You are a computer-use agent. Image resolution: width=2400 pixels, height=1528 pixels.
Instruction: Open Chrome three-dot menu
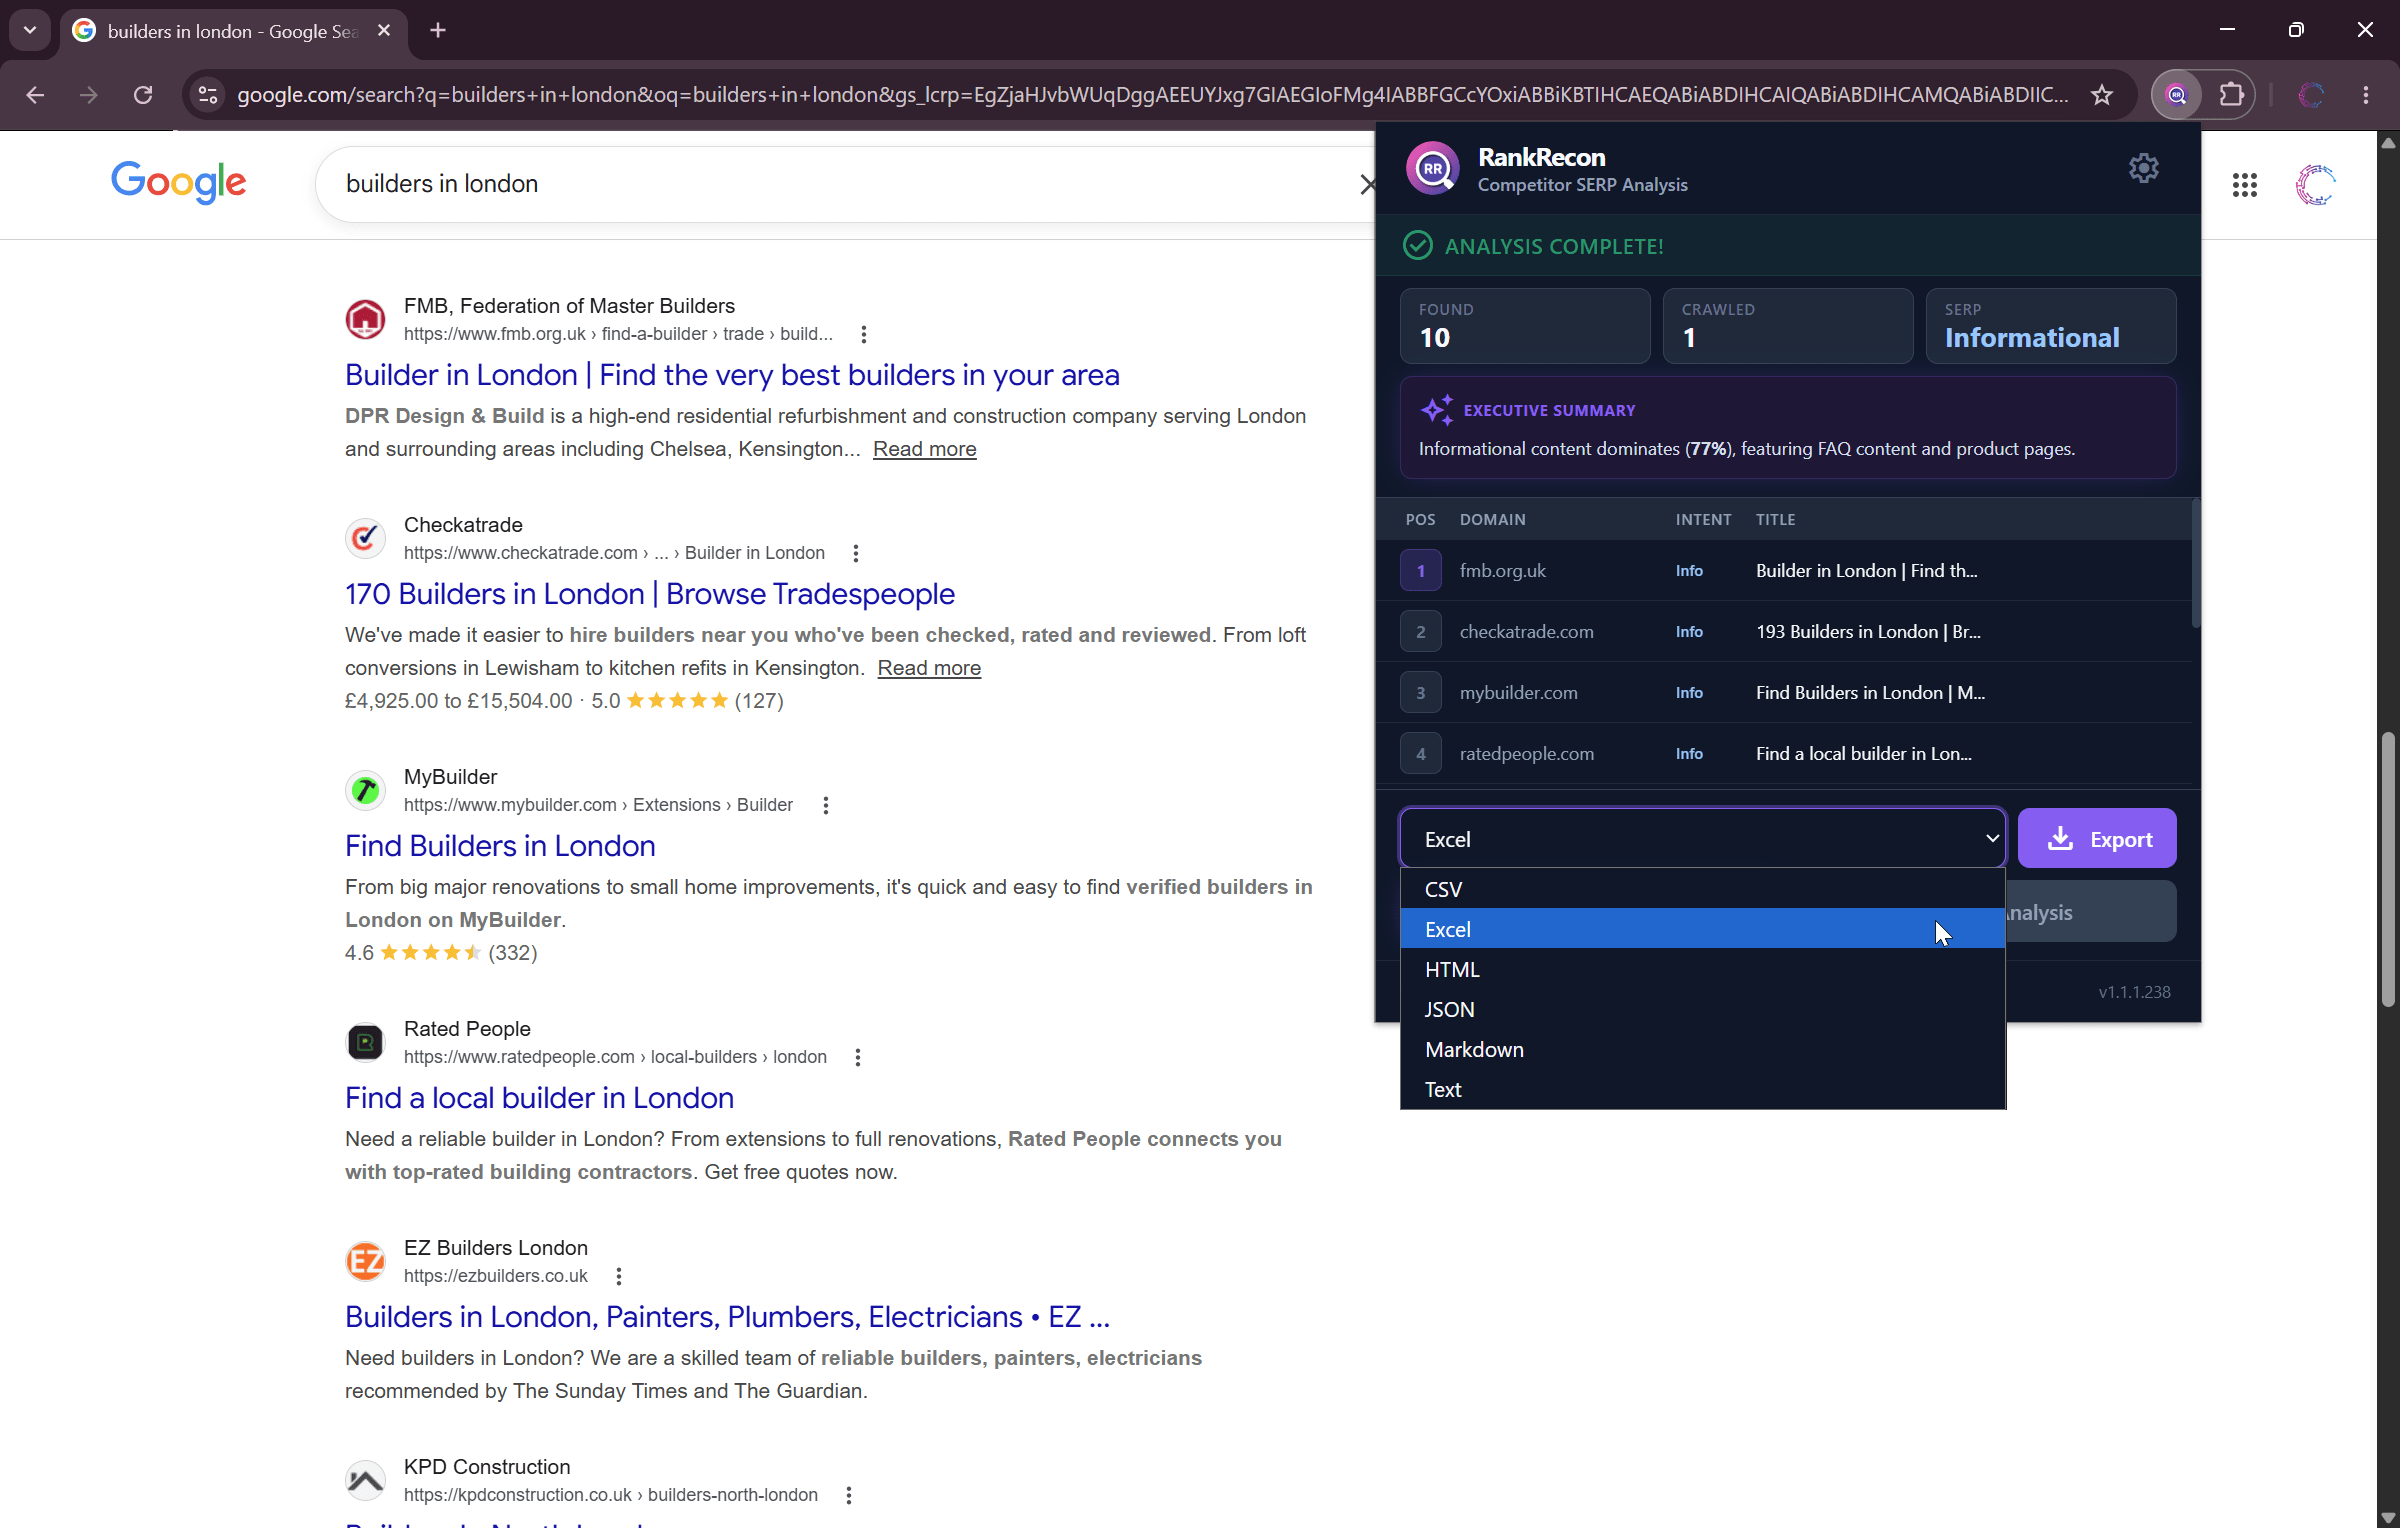[2366, 95]
